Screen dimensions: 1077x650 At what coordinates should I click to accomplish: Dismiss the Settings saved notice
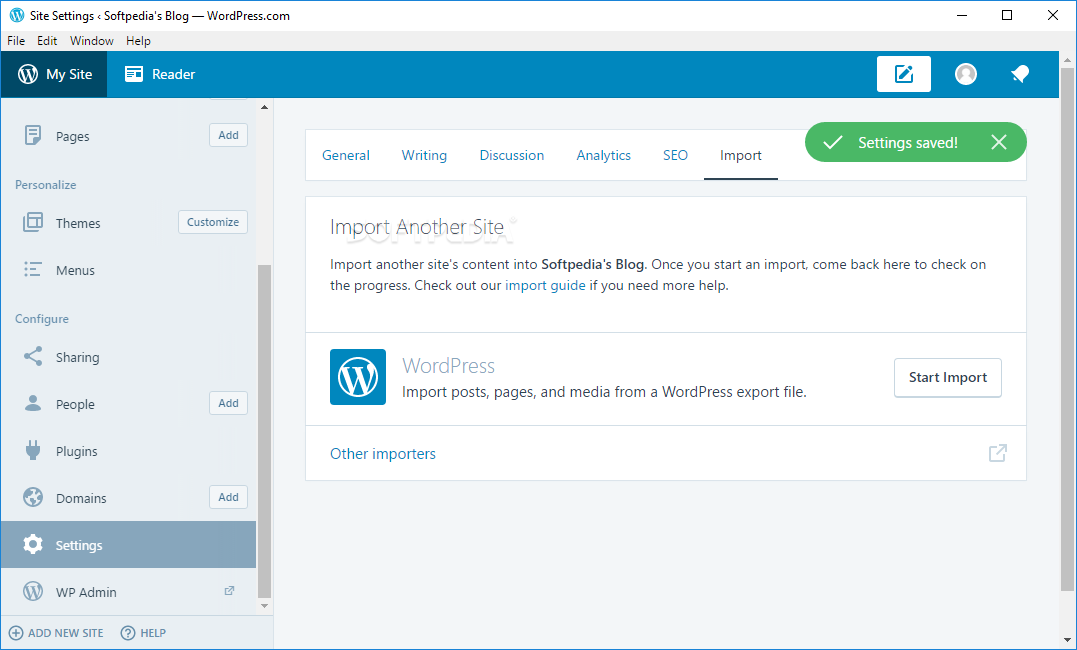click(999, 142)
